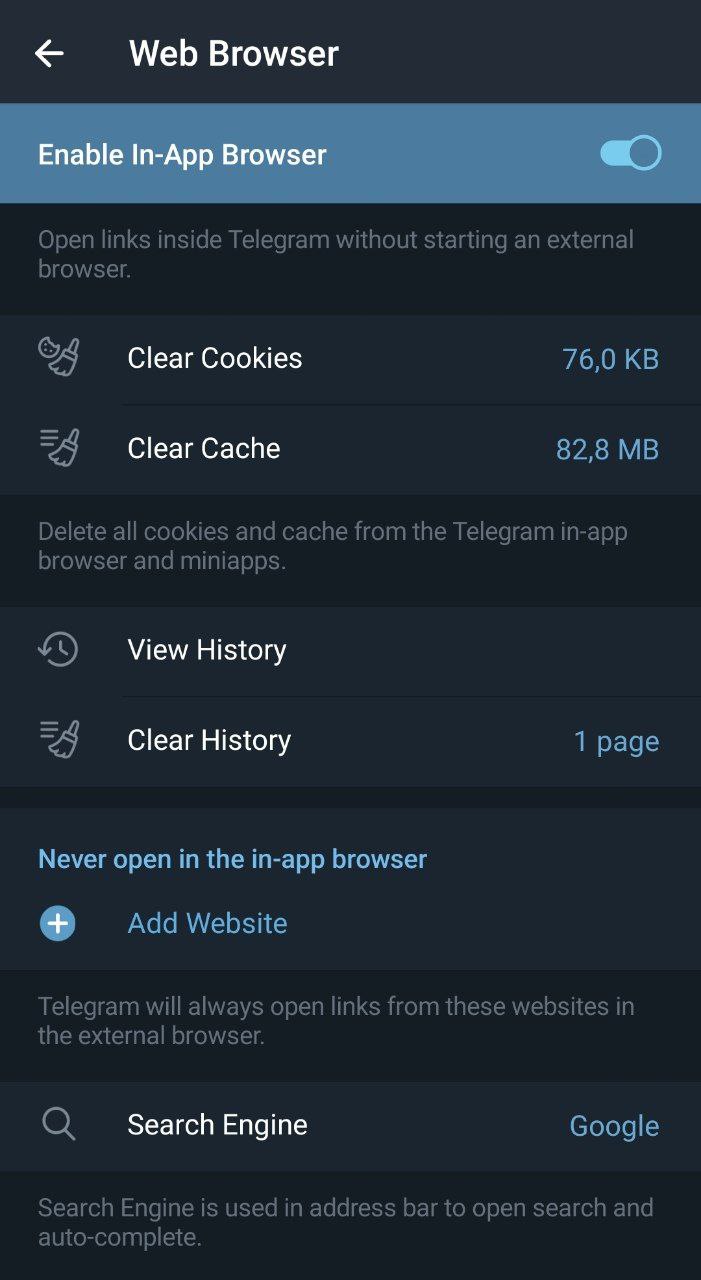
Task: Click the Clear History broom icon
Action: tap(59, 740)
